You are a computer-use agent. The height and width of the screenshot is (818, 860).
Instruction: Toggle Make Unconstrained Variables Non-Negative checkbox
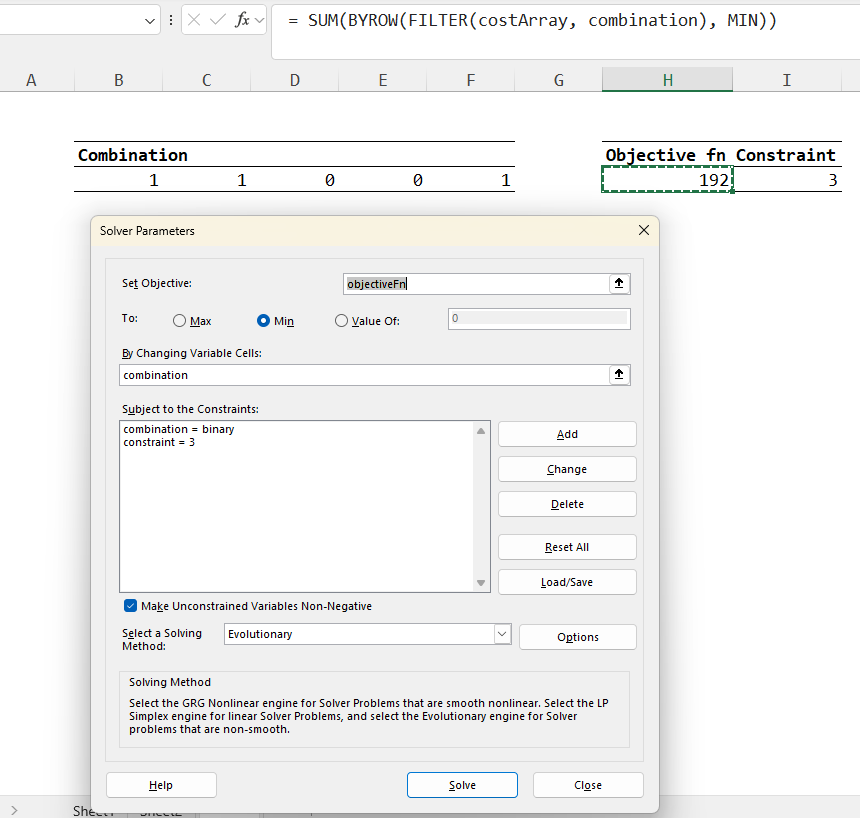point(131,606)
